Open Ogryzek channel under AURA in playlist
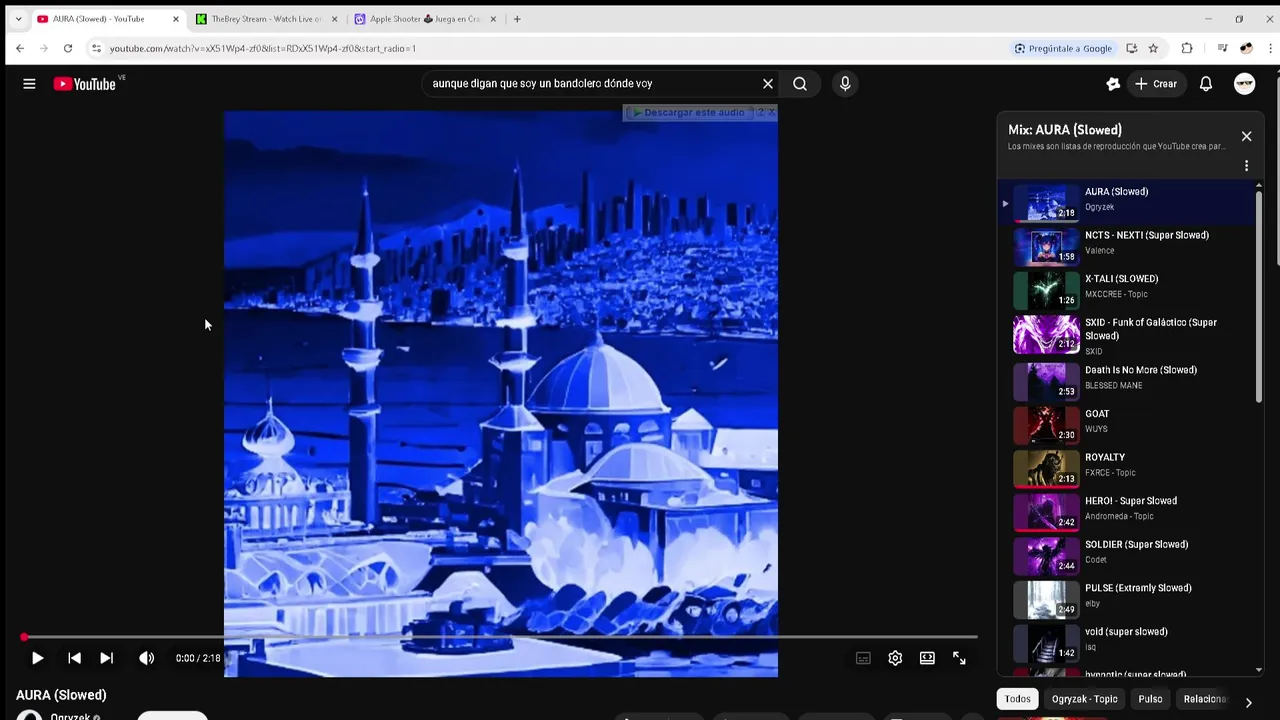Viewport: 1280px width, 720px height. 1099,207
